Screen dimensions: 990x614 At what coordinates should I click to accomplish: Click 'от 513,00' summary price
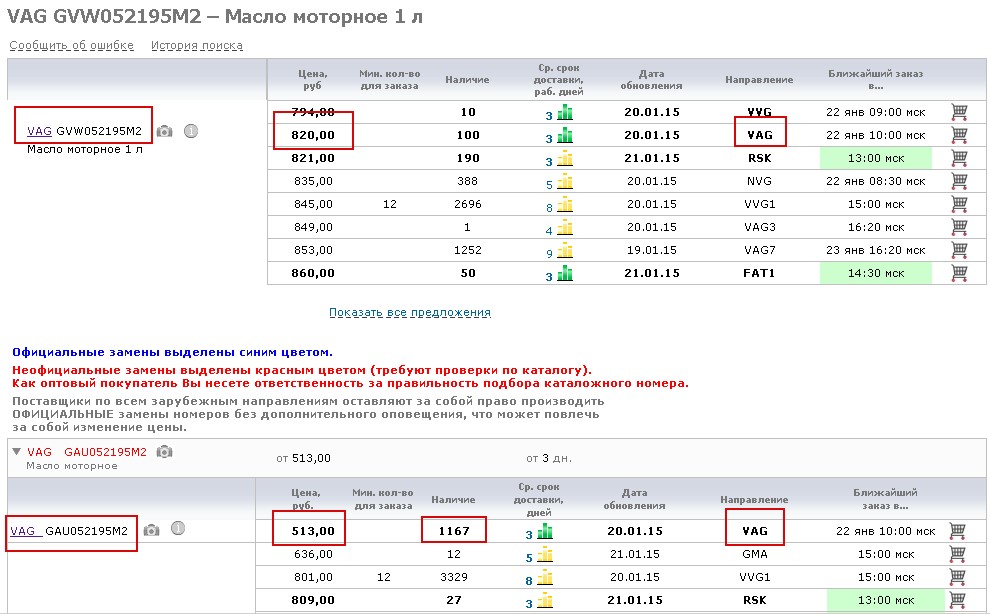[304, 458]
